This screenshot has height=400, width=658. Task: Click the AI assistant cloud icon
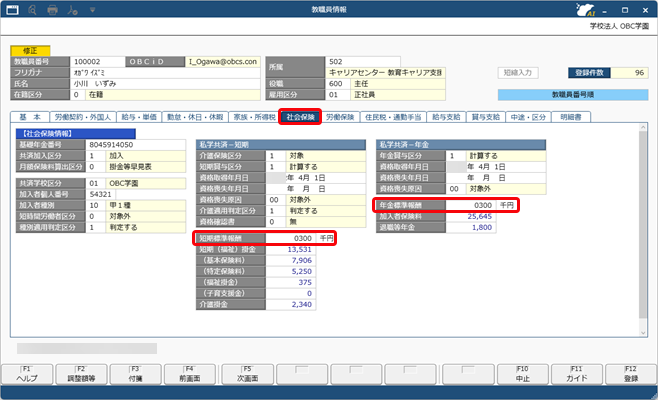[585, 9]
